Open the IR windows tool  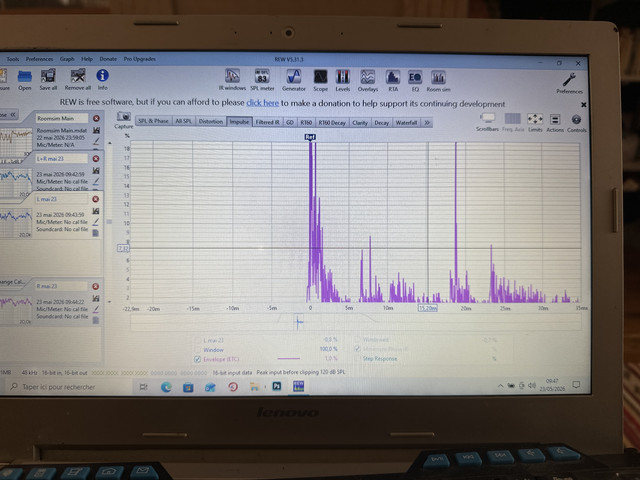click(232, 80)
